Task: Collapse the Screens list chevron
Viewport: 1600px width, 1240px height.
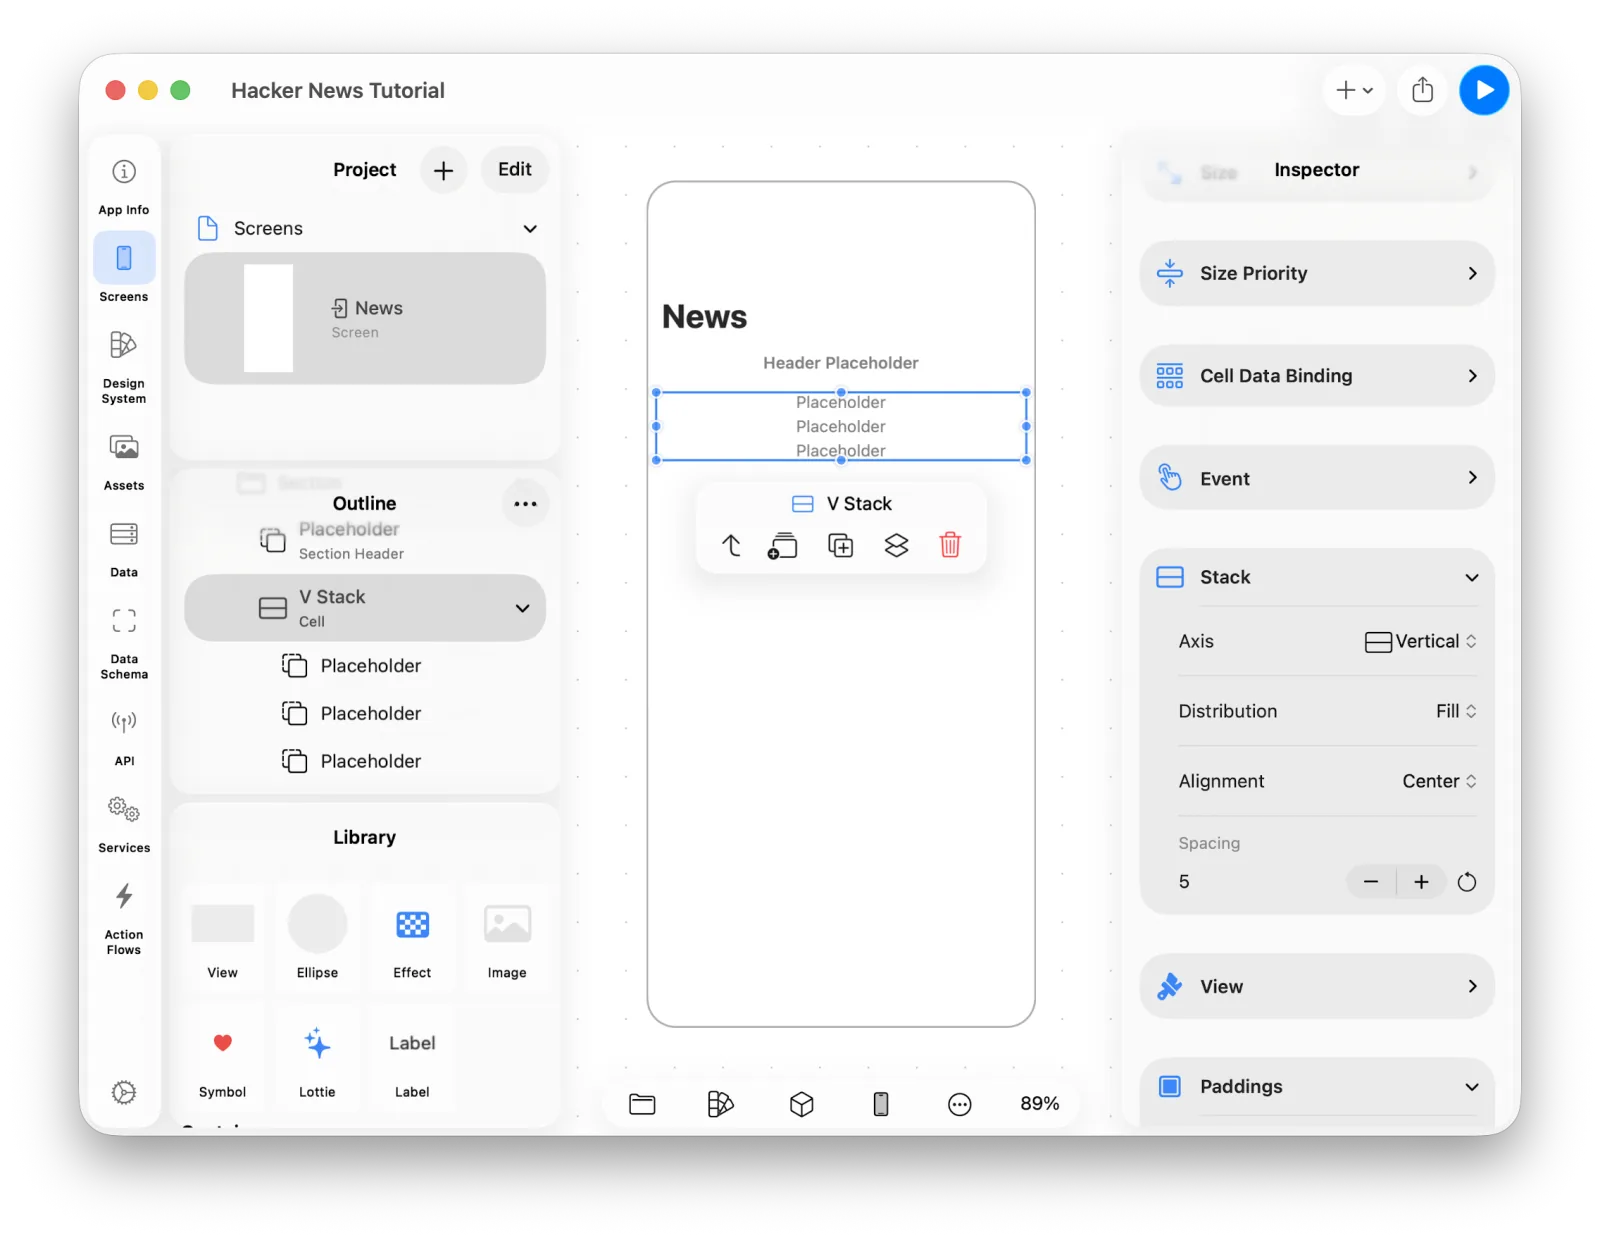Action: coord(530,229)
